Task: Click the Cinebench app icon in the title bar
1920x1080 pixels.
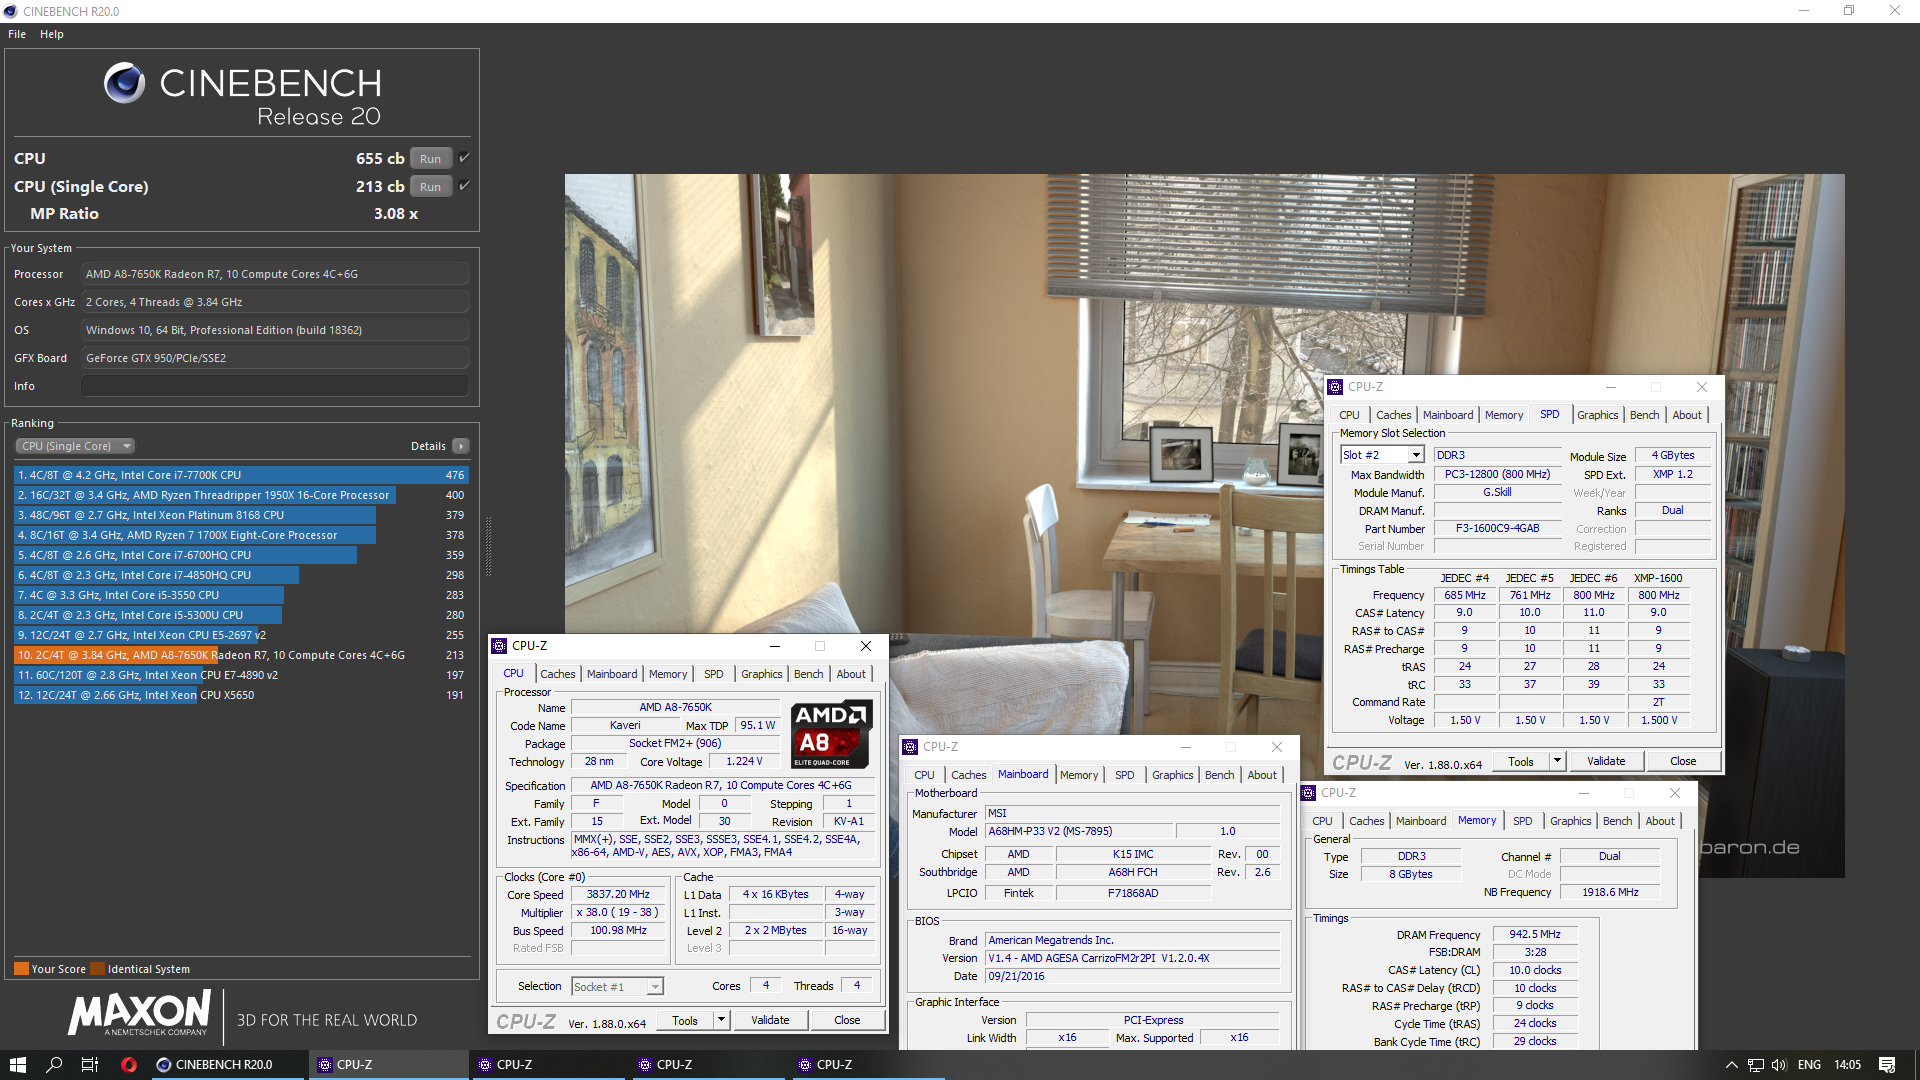Action: (10, 11)
